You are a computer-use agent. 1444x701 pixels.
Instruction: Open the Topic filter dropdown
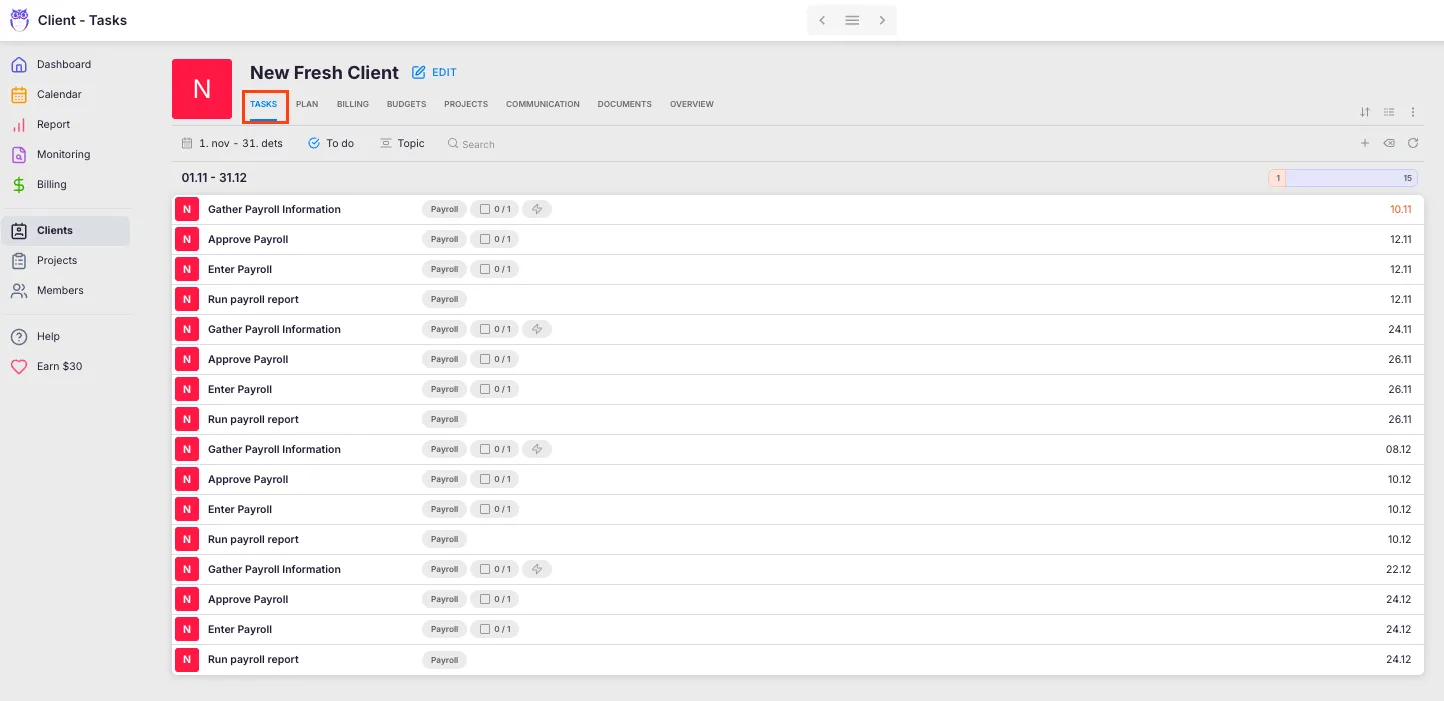point(402,143)
